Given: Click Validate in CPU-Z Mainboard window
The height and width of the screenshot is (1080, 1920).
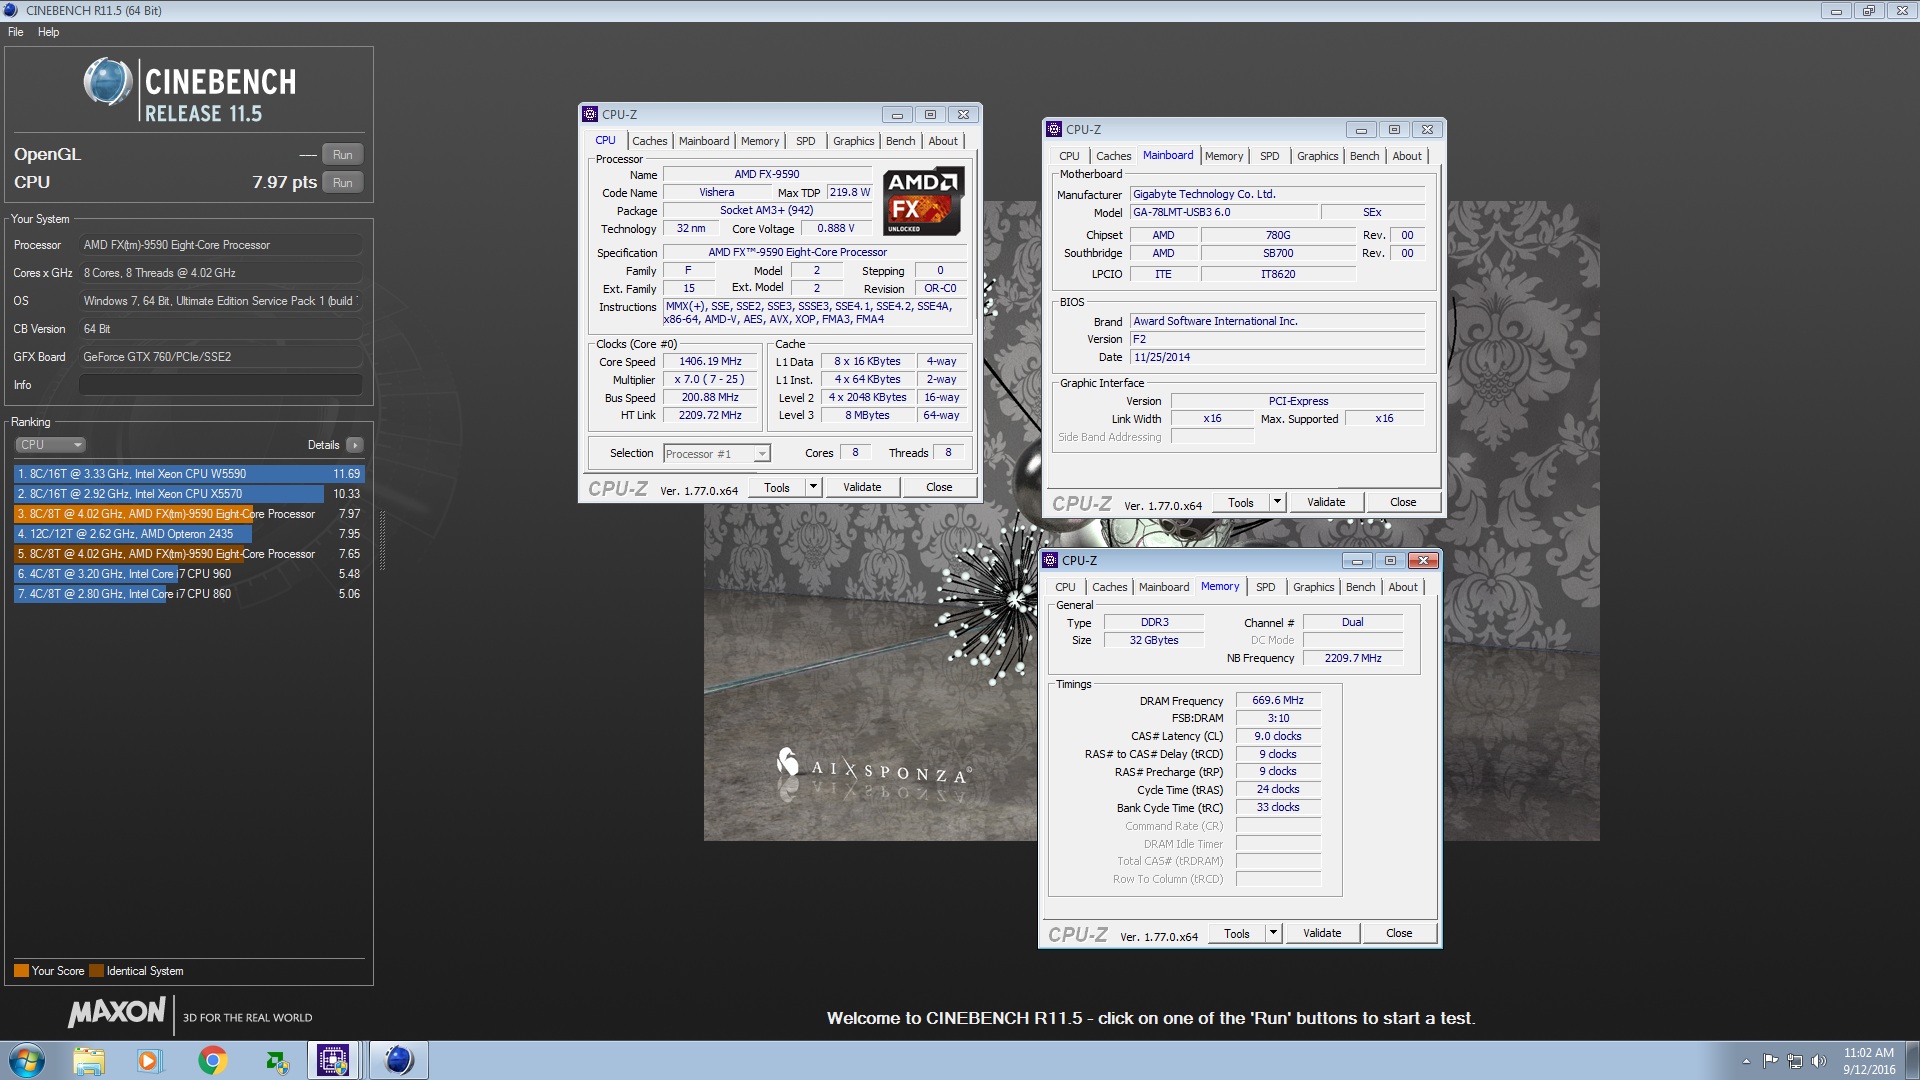Looking at the screenshot, I should coord(1326,502).
